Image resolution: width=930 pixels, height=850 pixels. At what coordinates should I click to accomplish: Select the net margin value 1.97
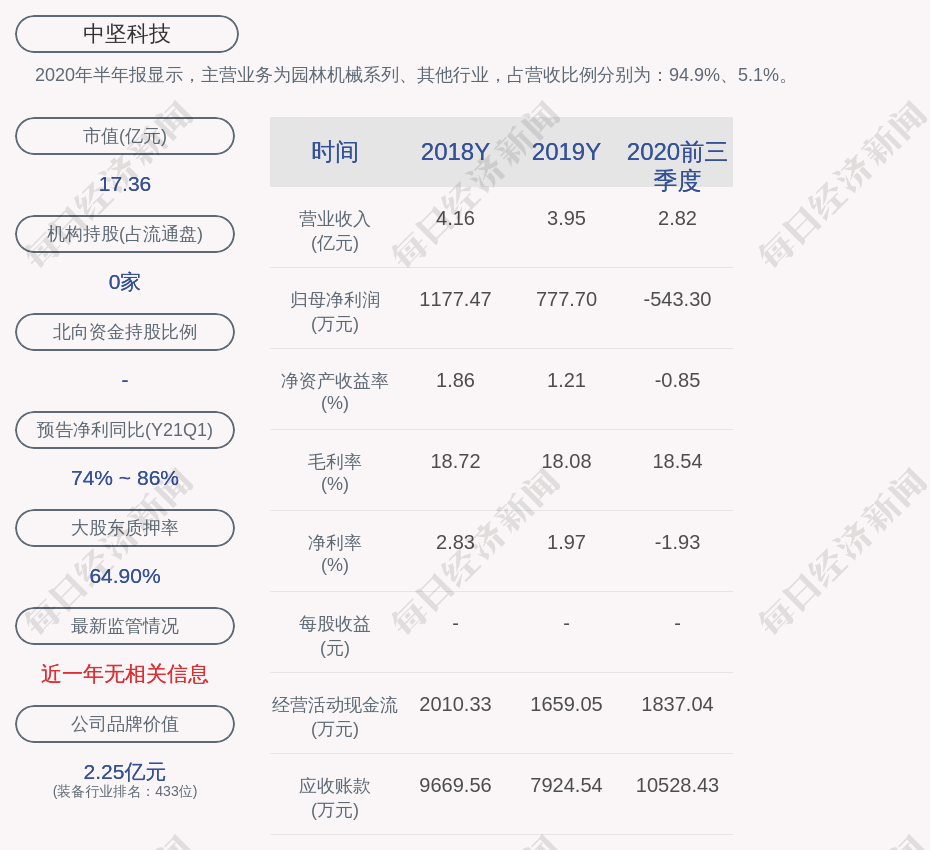[566, 542]
